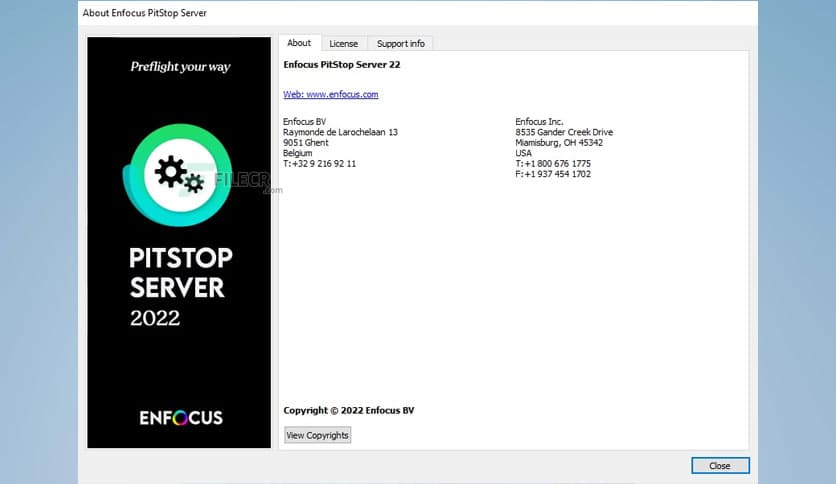Click the Enfocus logo on the banner
836x484 pixels.
tap(181, 417)
